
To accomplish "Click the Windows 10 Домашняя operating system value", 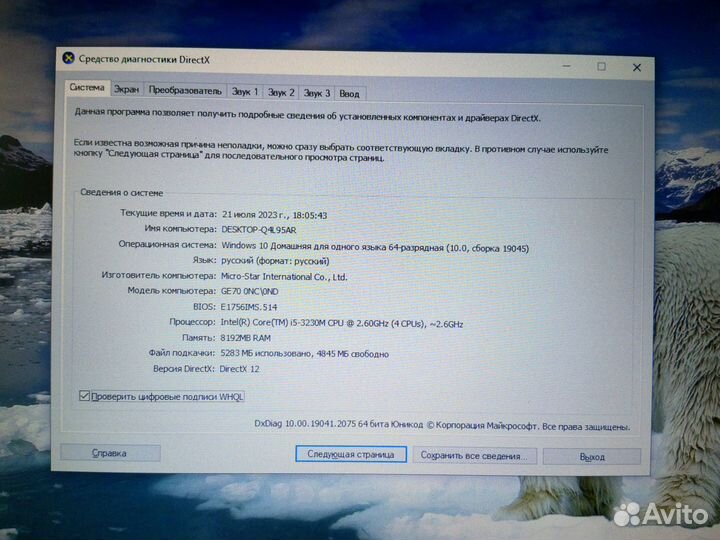I will click(x=375, y=247).
